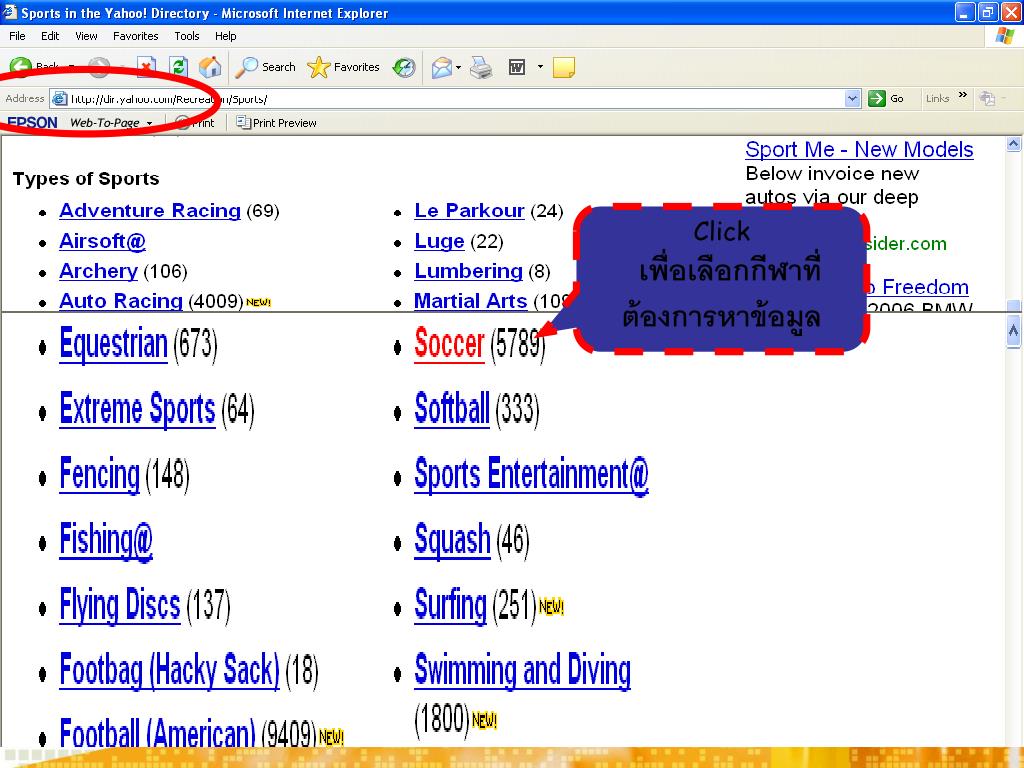Expand the Mail button dropdown arrow
This screenshot has height=768, width=1024.
point(458,67)
